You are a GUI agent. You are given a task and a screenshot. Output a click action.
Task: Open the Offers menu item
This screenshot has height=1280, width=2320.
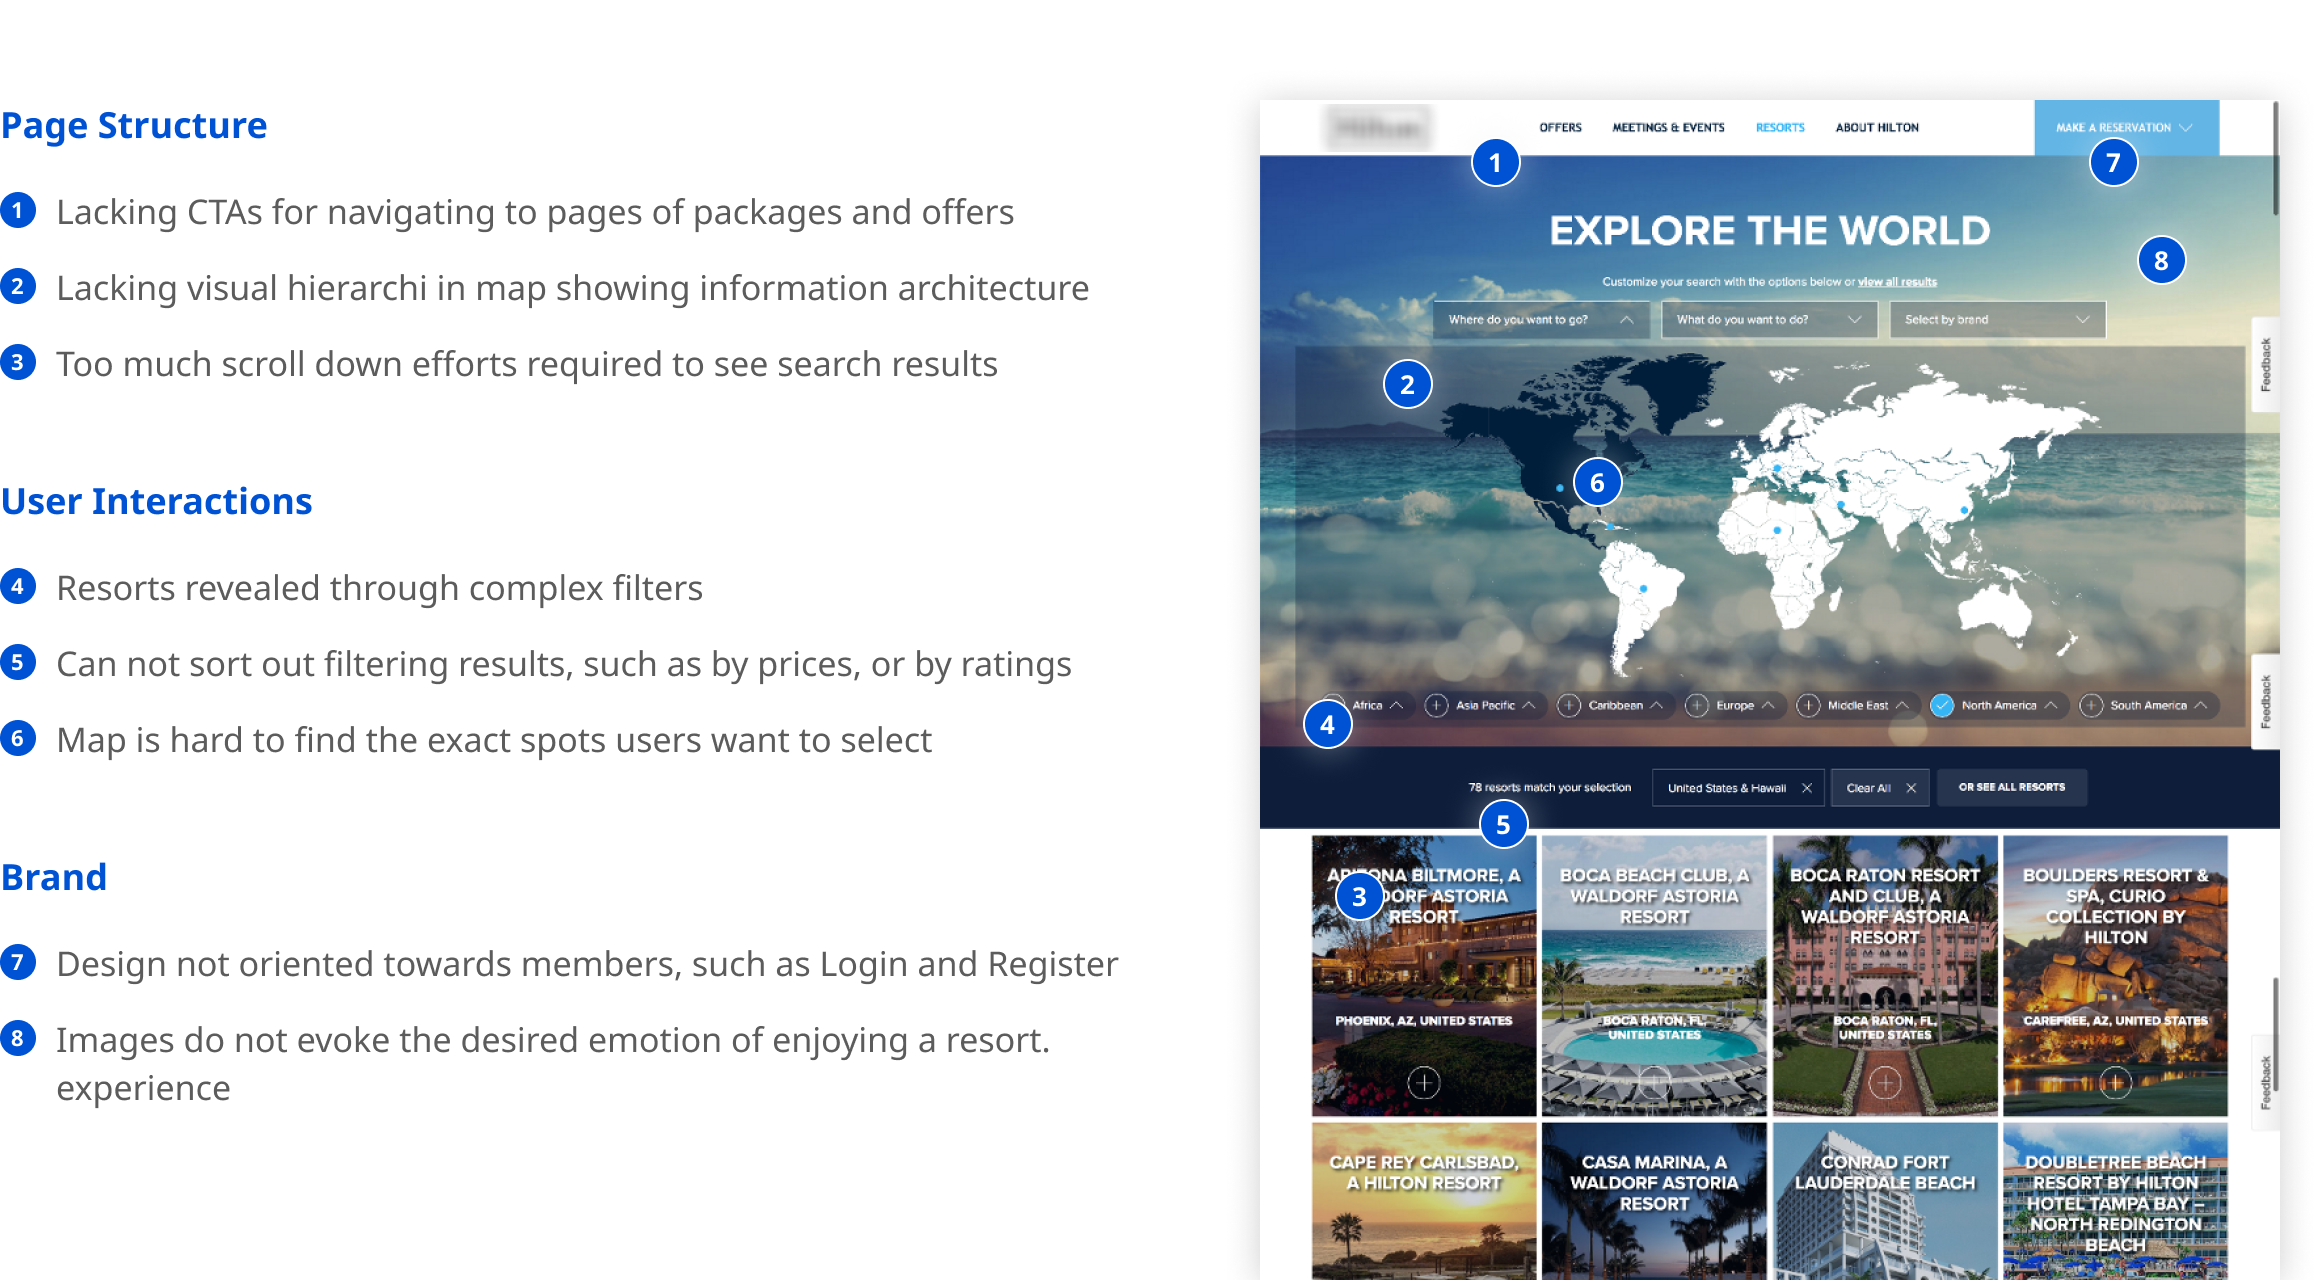[1560, 128]
